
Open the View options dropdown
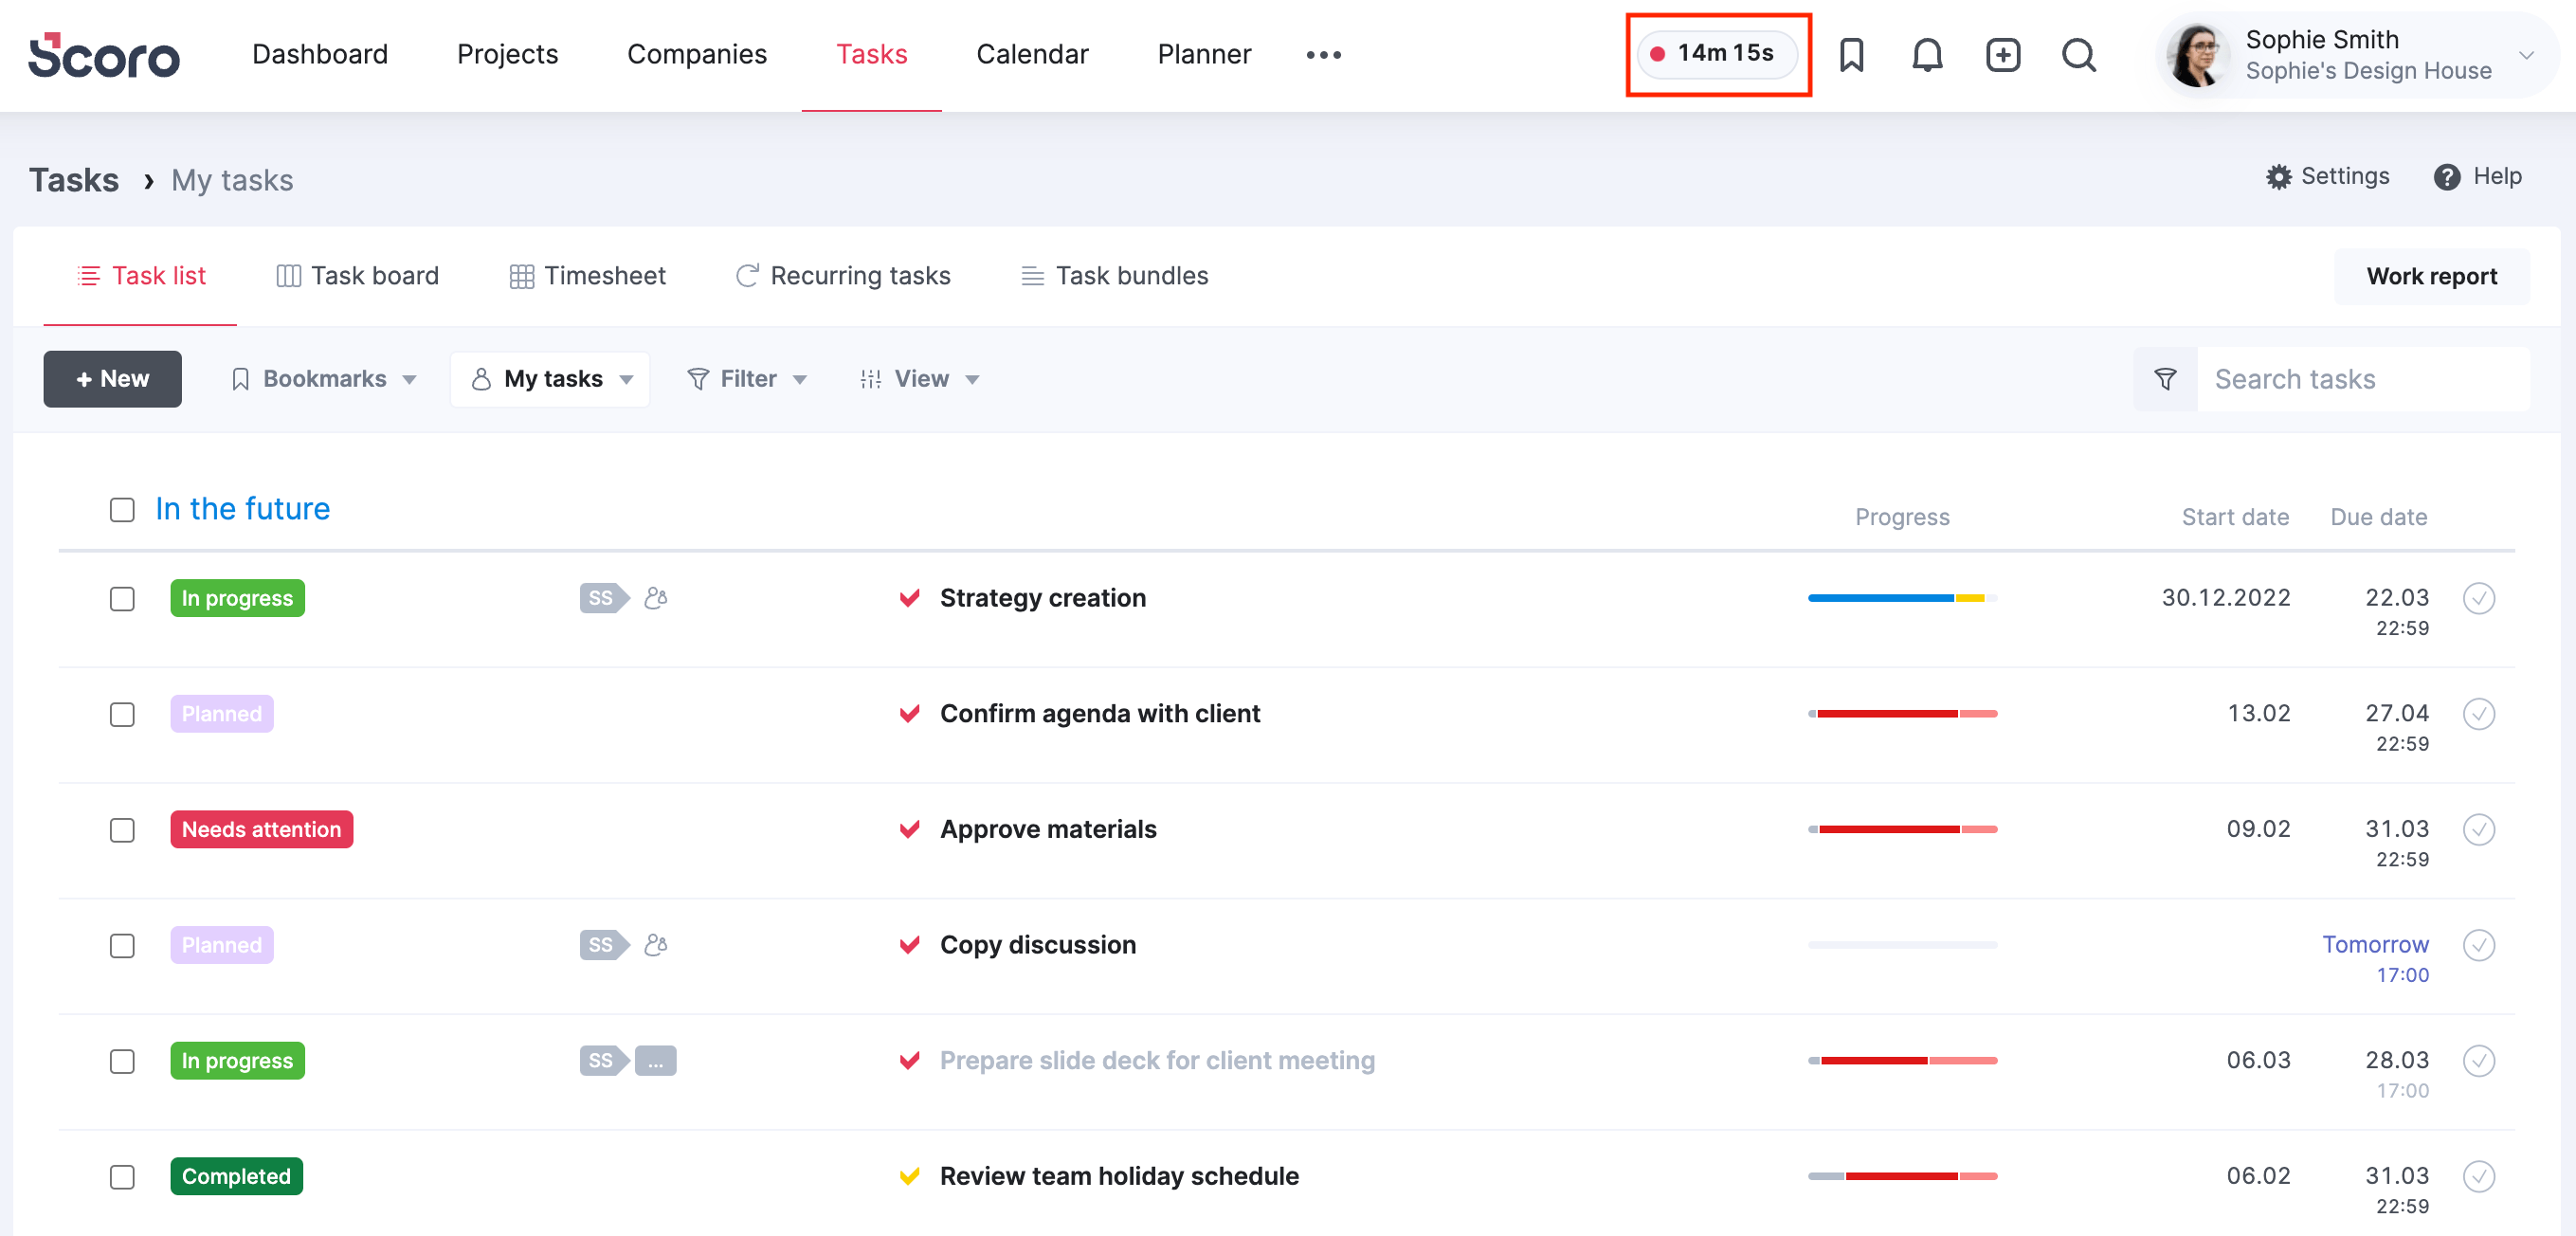pos(919,379)
